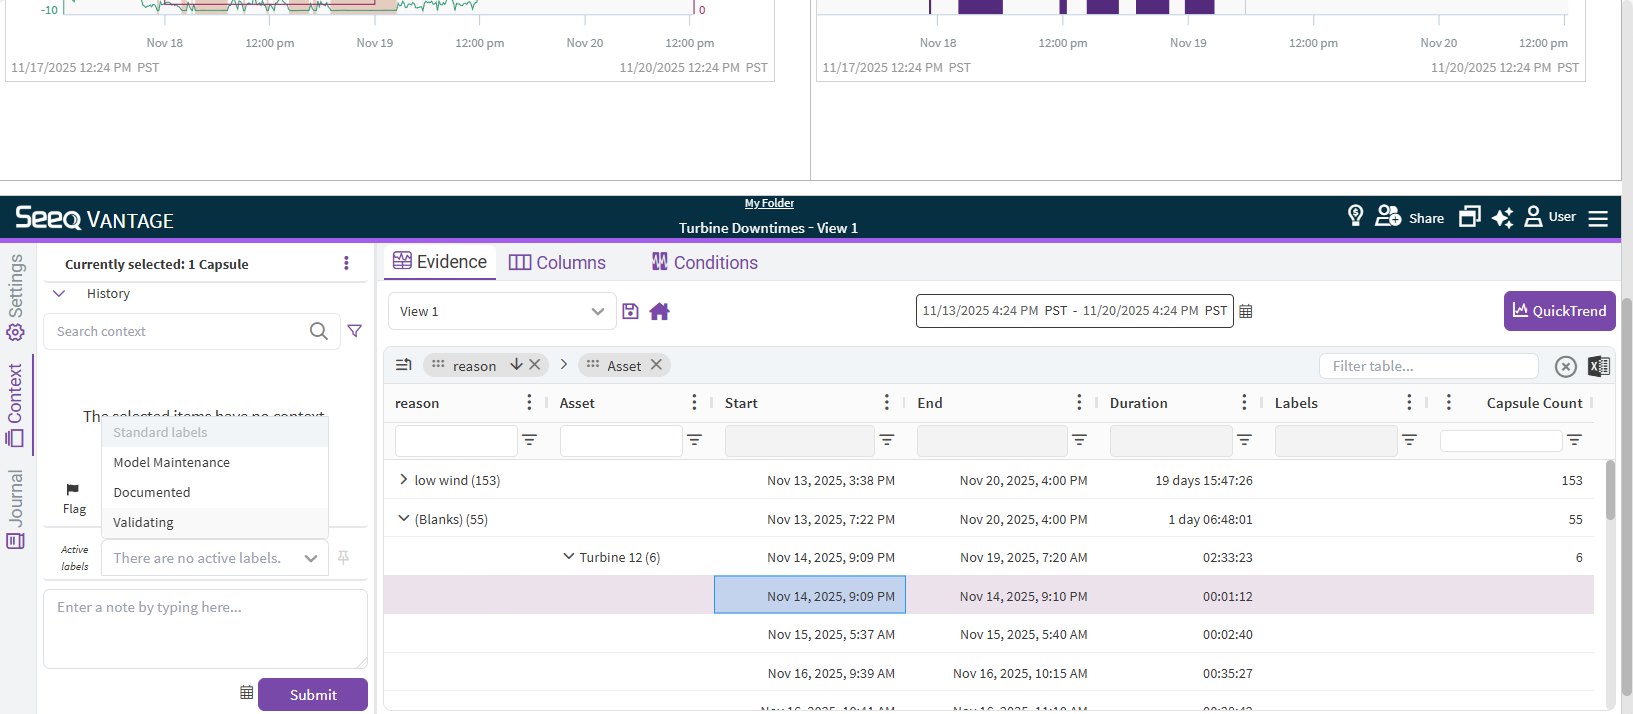Click the Flag icon

[73, 490]
